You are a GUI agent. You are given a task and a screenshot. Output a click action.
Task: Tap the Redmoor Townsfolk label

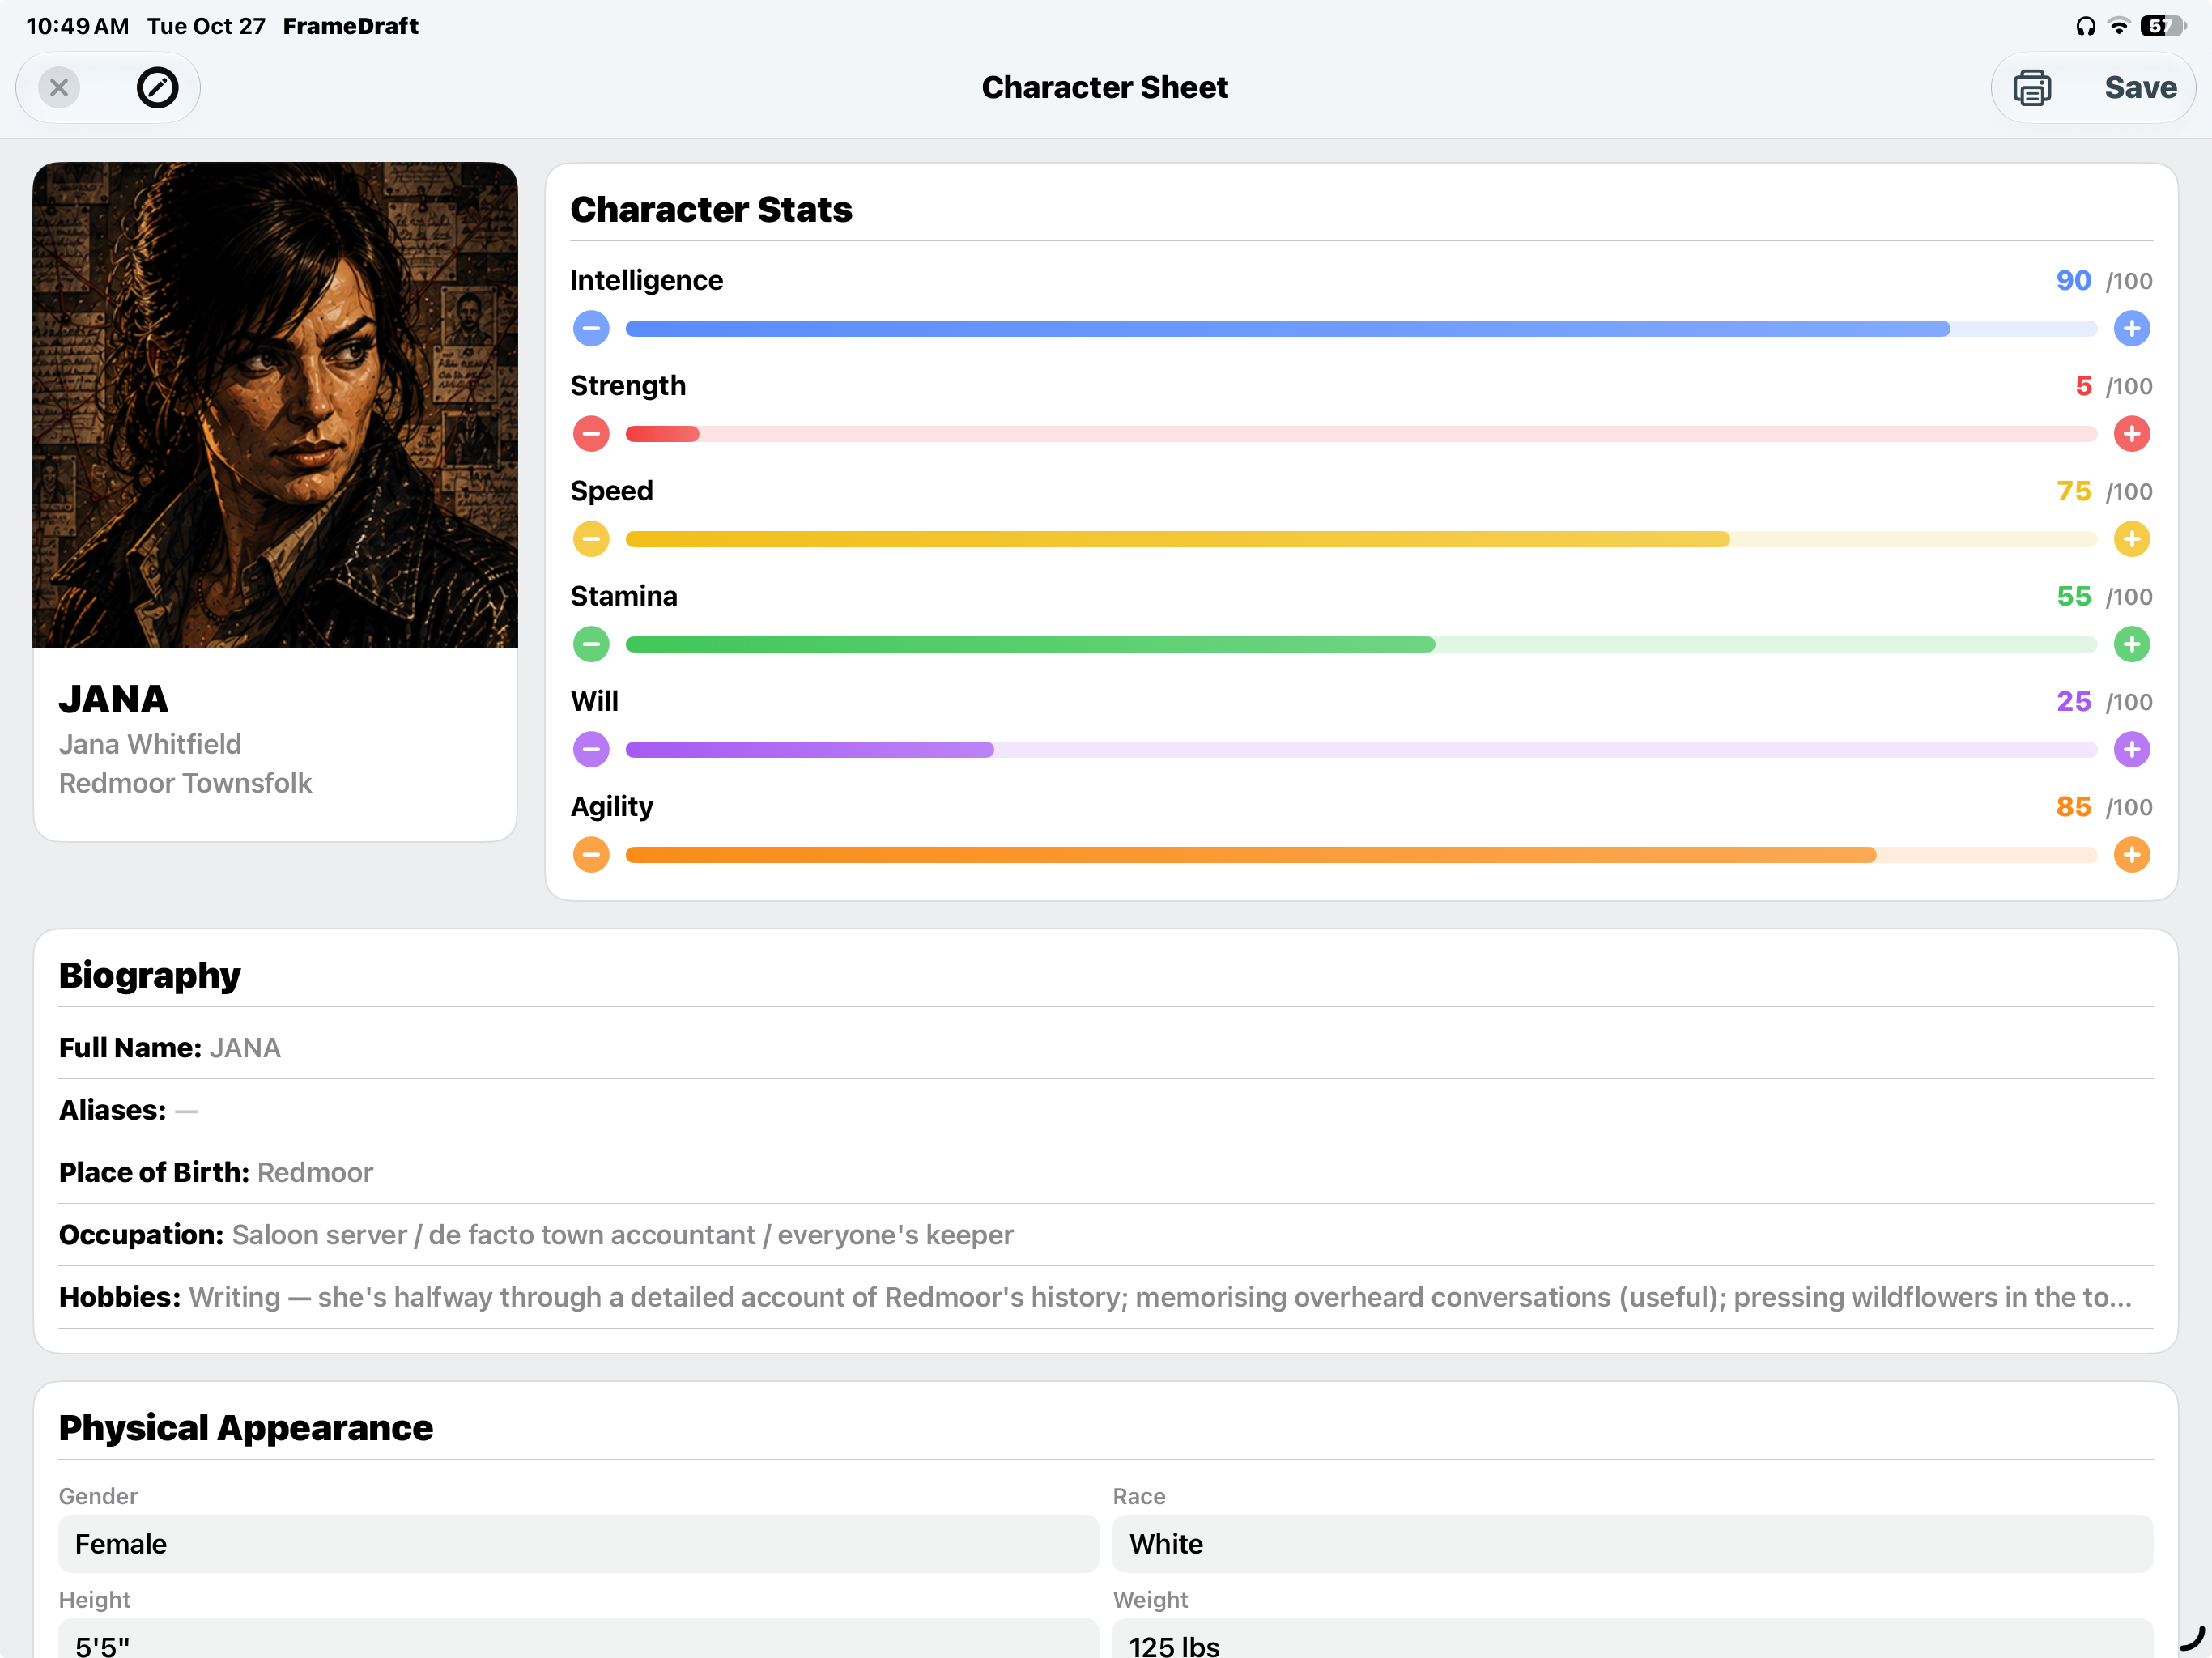[185, 783]
